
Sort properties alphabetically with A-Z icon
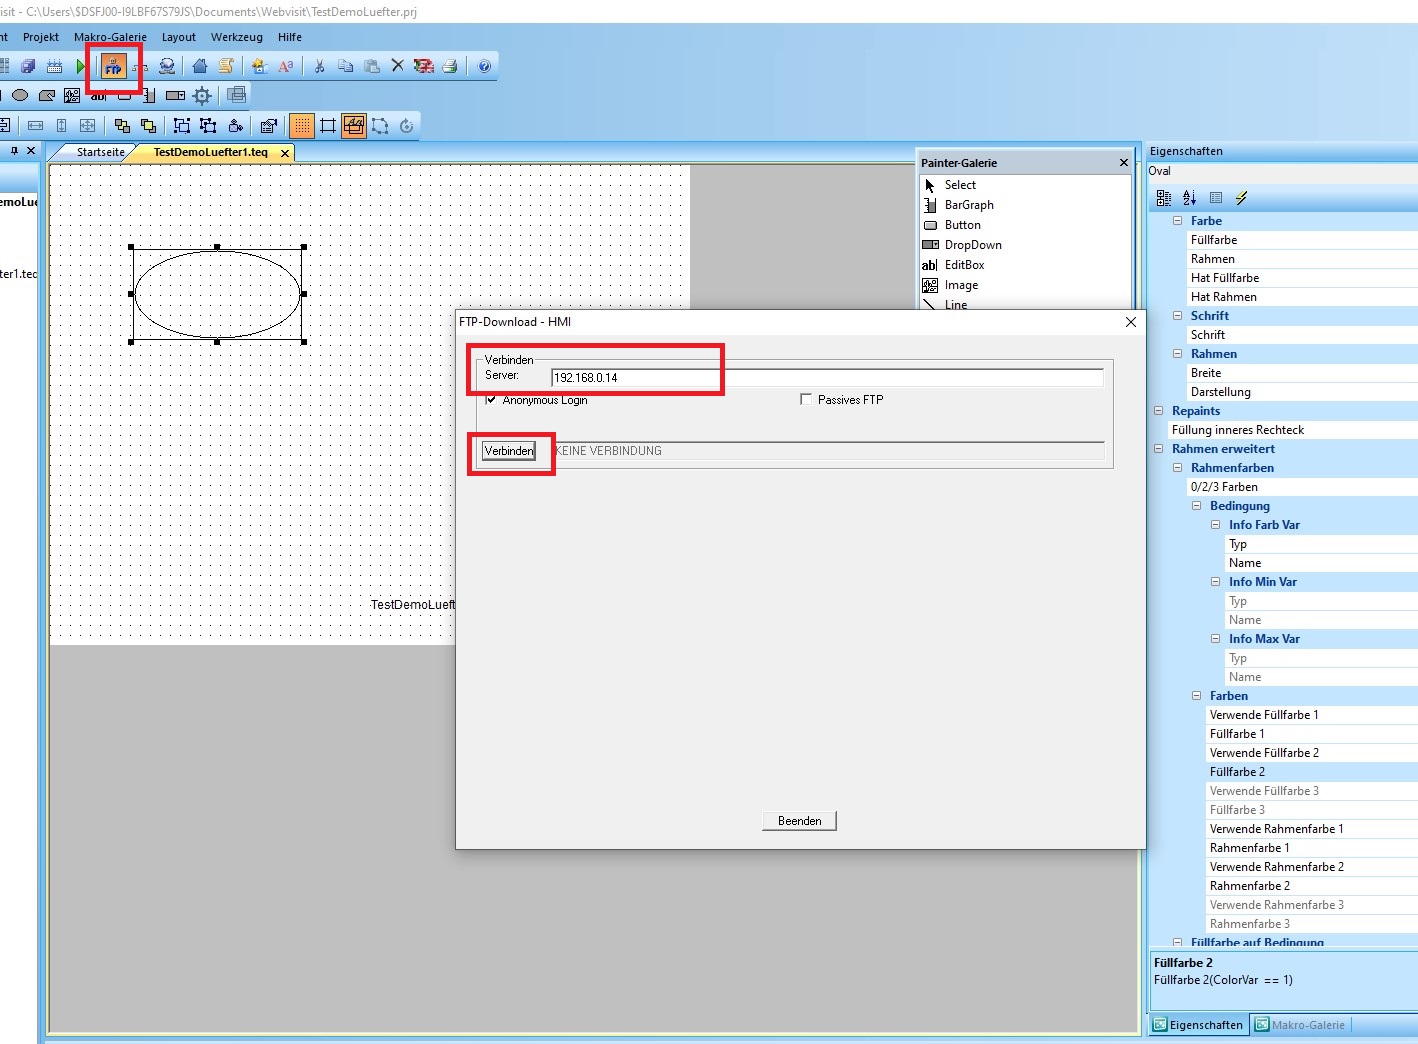(x=1189, y=198)
